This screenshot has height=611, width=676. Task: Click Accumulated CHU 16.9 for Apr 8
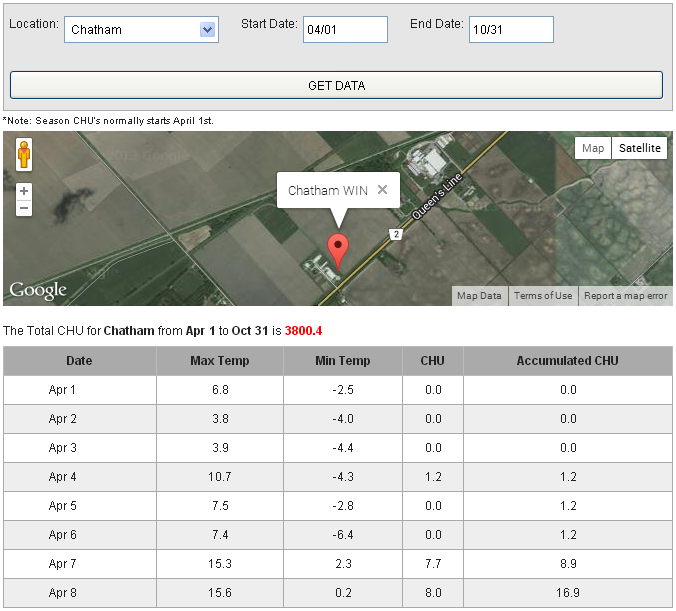[x=568, y=592]
